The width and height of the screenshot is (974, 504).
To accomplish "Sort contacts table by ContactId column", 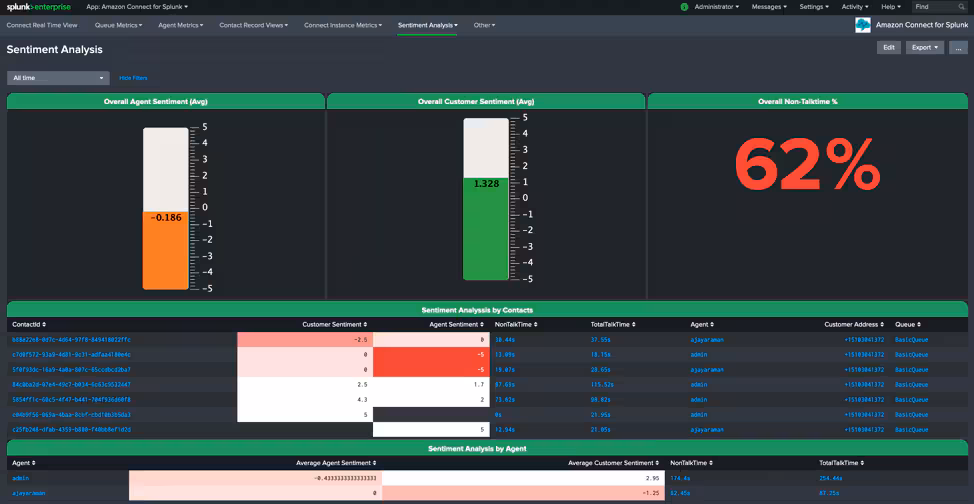I will pos(29,324).
